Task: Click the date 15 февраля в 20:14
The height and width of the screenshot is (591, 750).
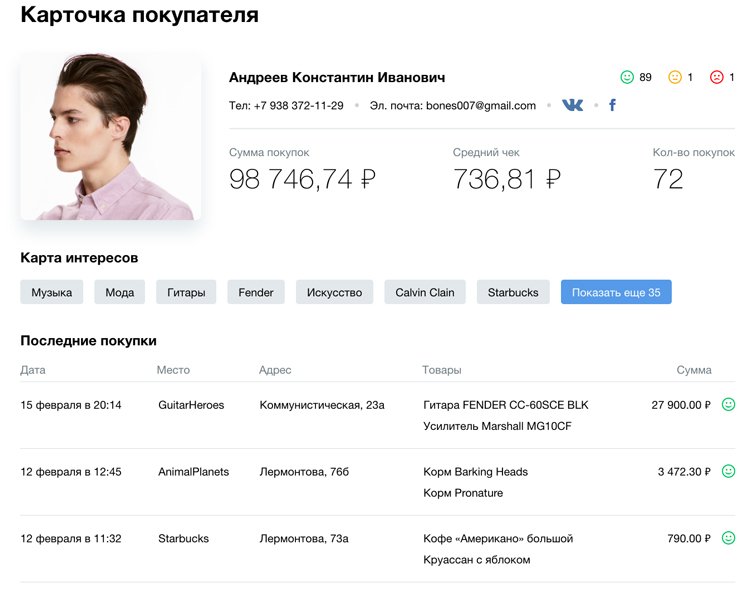Action: [71, 405]
